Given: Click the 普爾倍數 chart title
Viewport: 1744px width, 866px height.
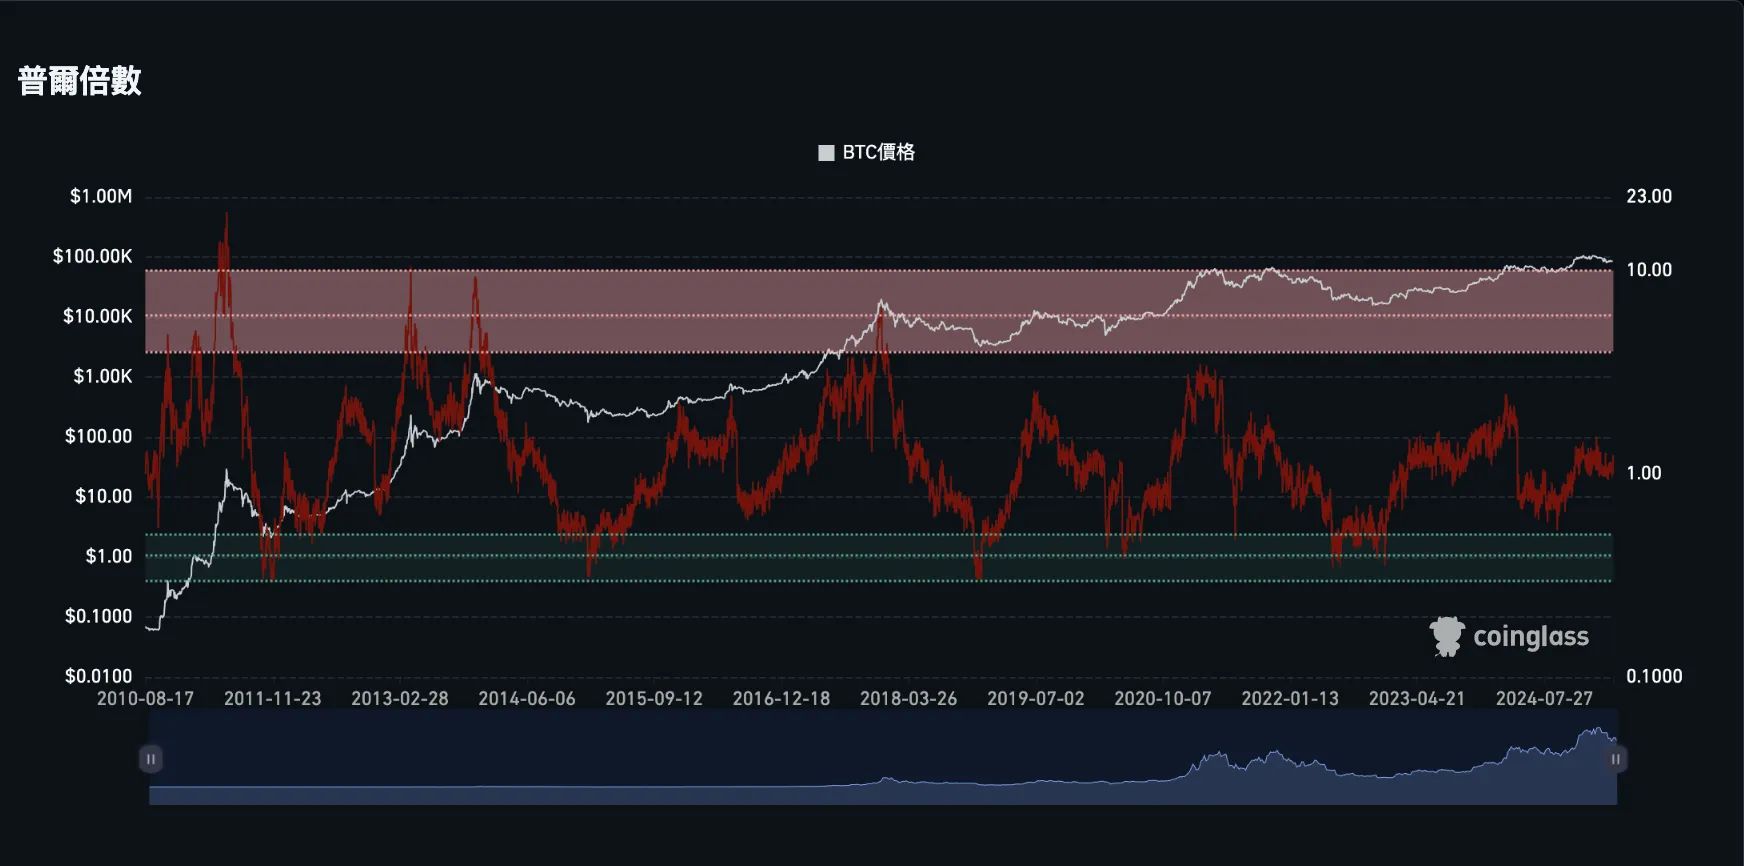Looking at the screenshot, I should click(x=80, y=81).
